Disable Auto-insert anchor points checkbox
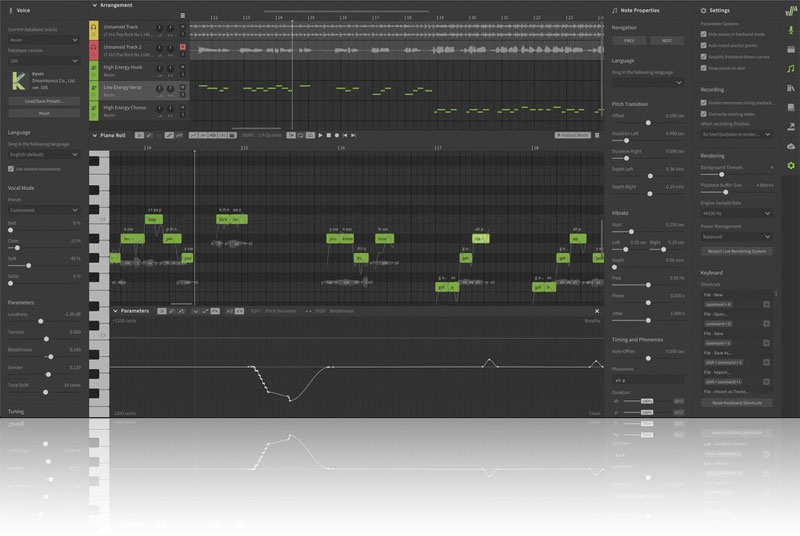This screenshot has height=536, width=800. [704, 46]
